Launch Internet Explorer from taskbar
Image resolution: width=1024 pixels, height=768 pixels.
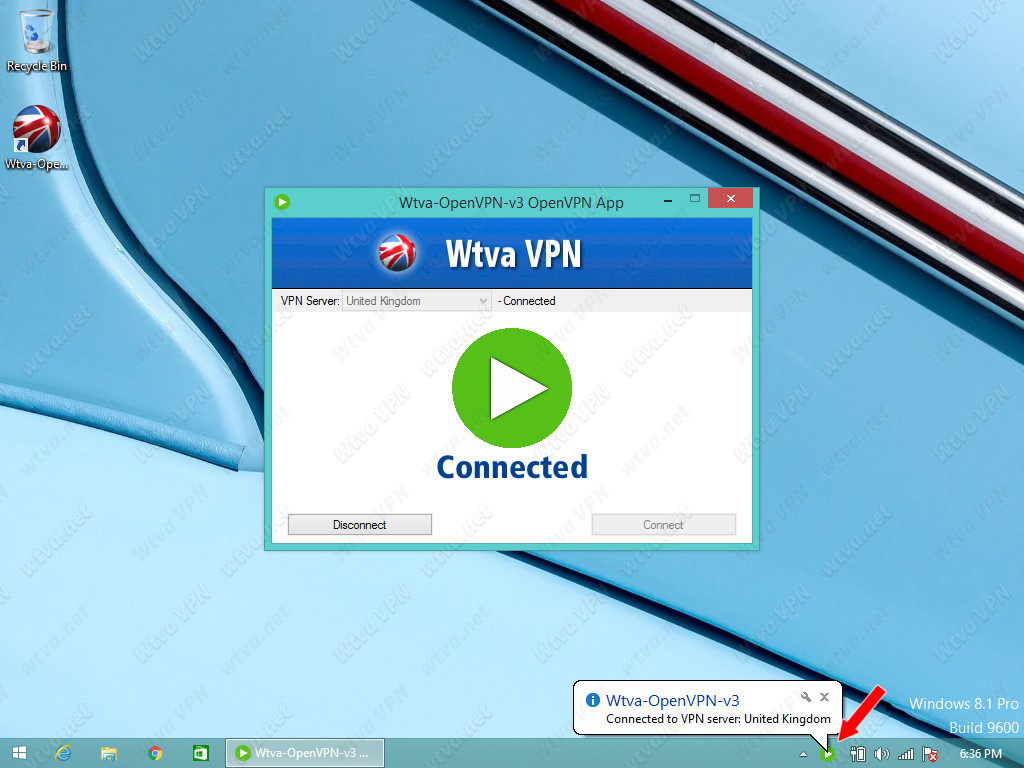coord(63,753)
